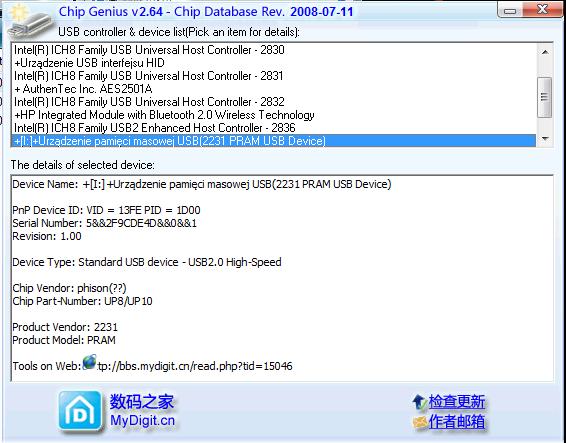Click the MyDigit.cn site text
566x443 pixels.
pos(142,420)
